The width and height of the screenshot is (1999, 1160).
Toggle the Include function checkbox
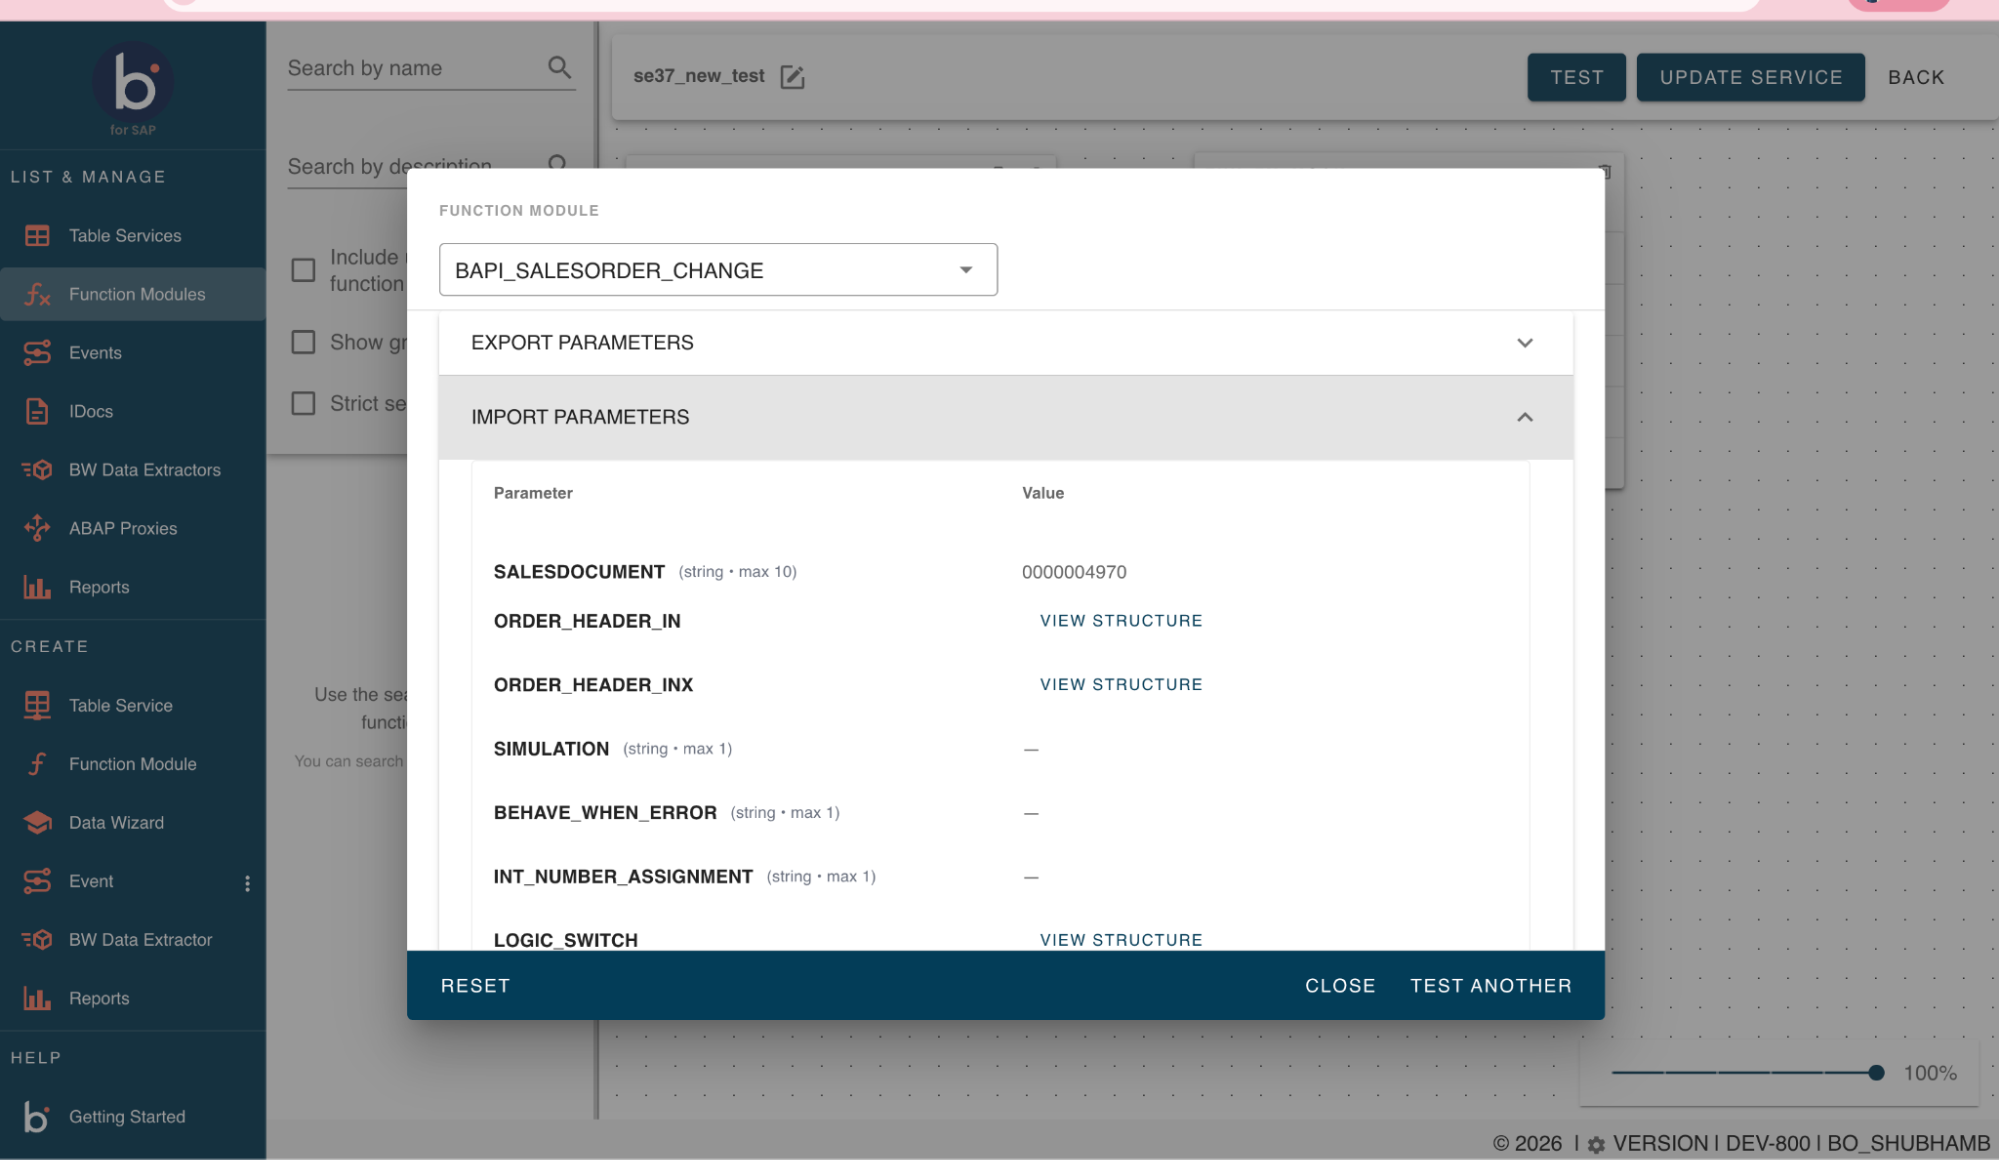(303, 270)
